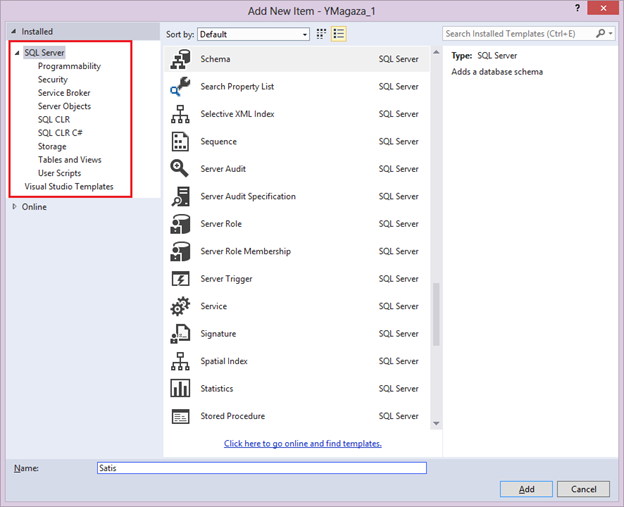Pick the Signature template icon
This screenshot has height=507, width=624.
tap(180, 333)
